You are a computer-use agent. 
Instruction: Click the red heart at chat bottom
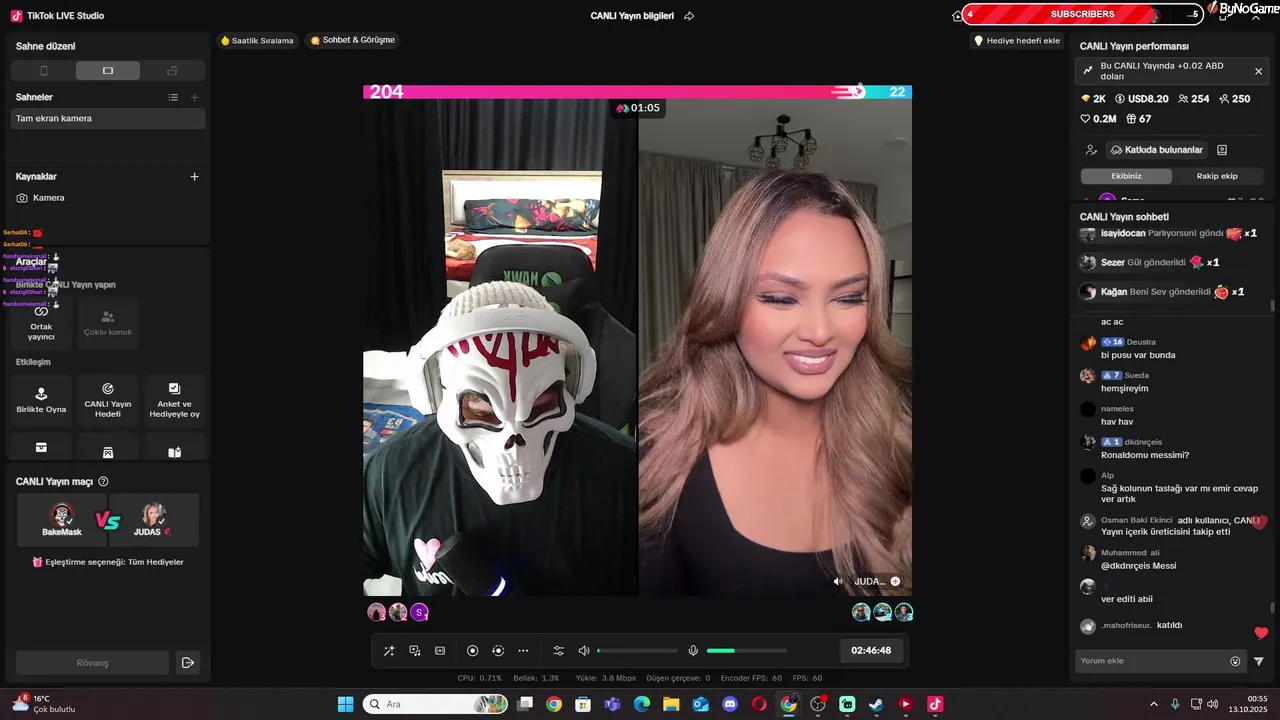(1261, 633)
